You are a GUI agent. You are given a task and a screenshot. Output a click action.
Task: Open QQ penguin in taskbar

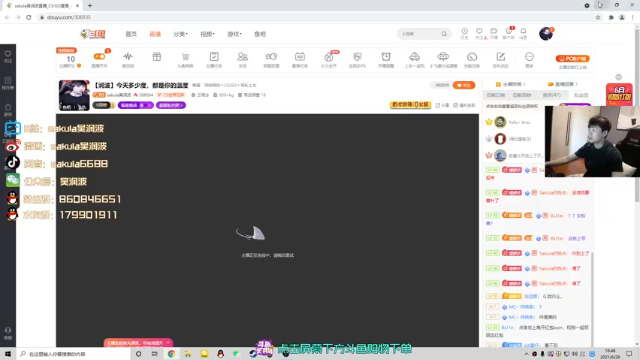(x=220, y=354)
